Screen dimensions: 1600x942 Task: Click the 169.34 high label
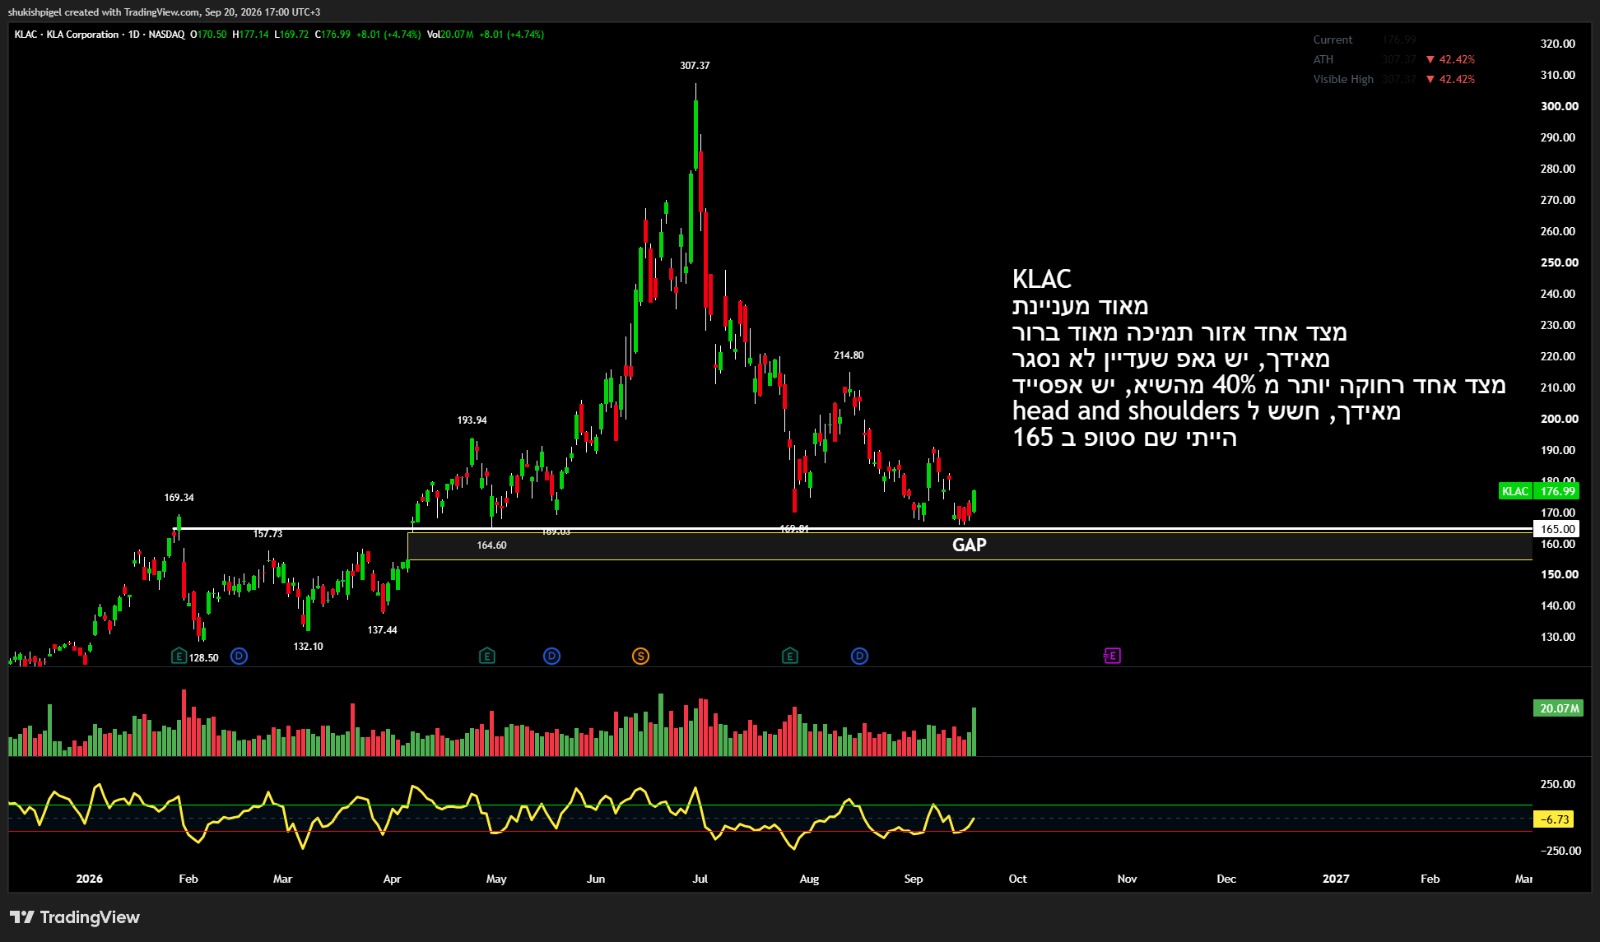click(x=179, y=497)
